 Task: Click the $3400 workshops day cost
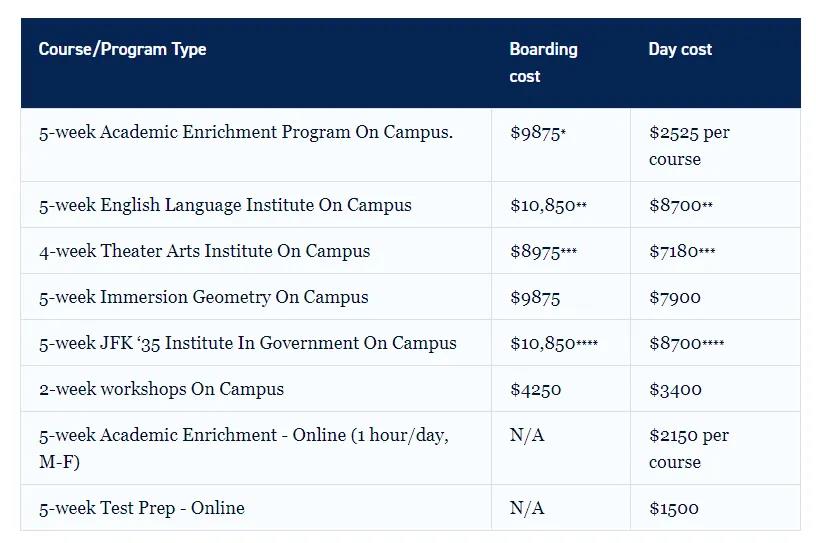point(675,389)
